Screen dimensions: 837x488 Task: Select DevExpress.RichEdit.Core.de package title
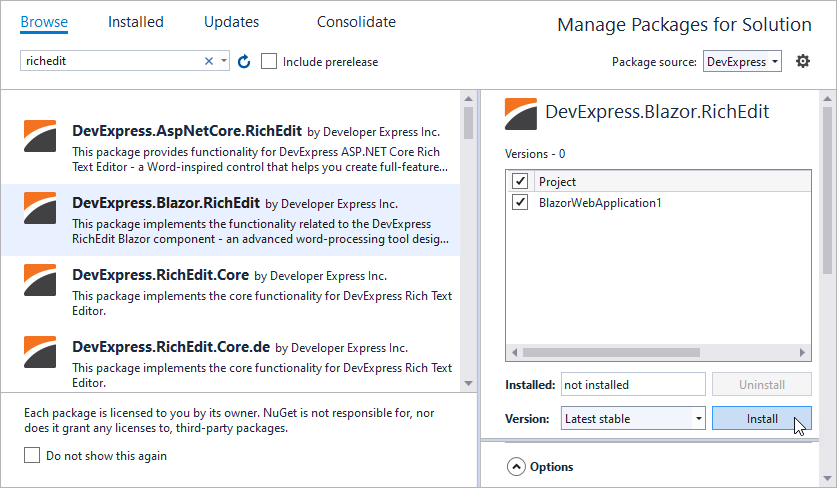pos(171,347)
